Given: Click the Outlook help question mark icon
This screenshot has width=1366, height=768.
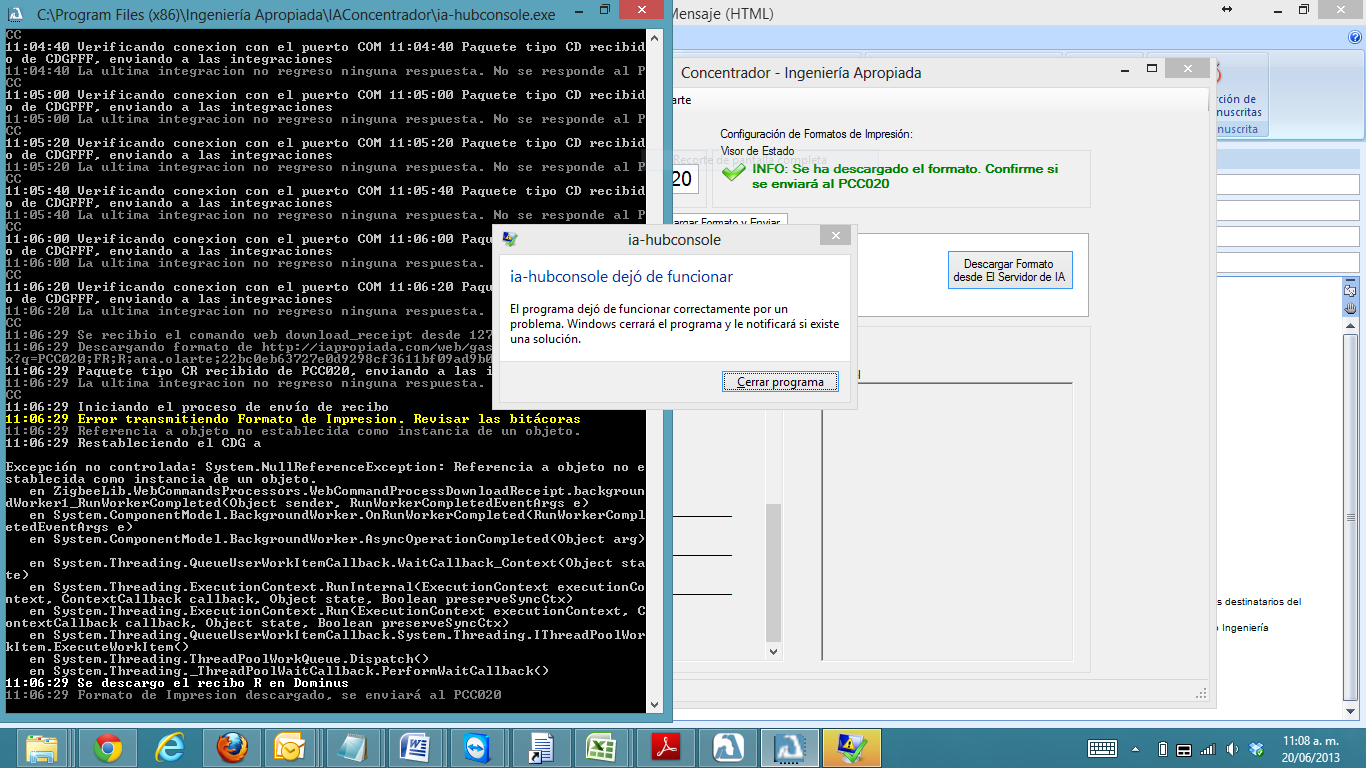Looking at the screenshot, I should (x=1355, y=37).
